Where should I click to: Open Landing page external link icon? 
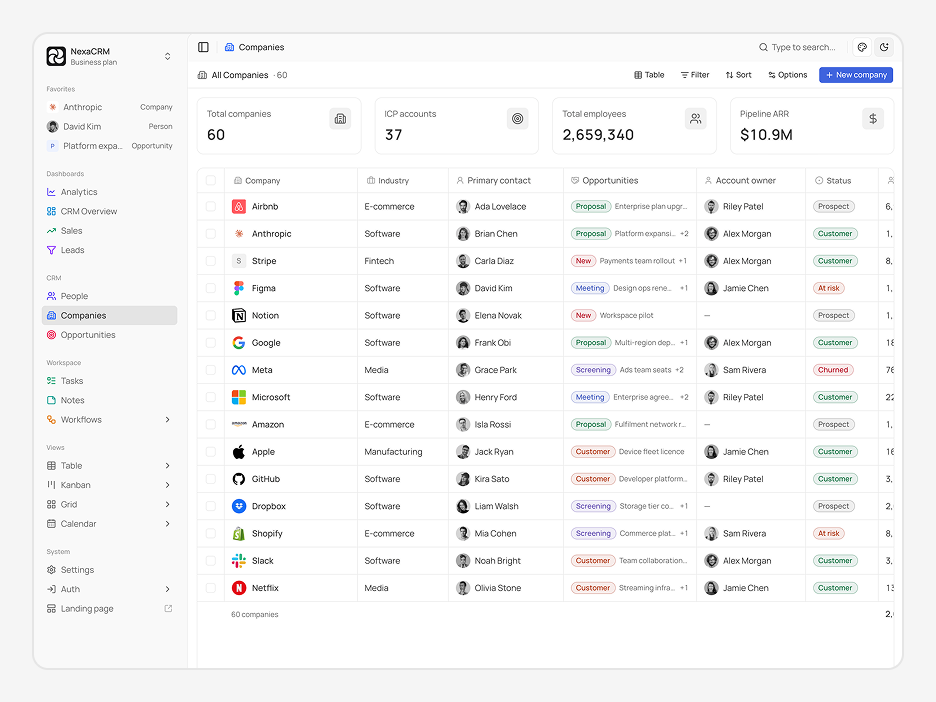point(168,608)
